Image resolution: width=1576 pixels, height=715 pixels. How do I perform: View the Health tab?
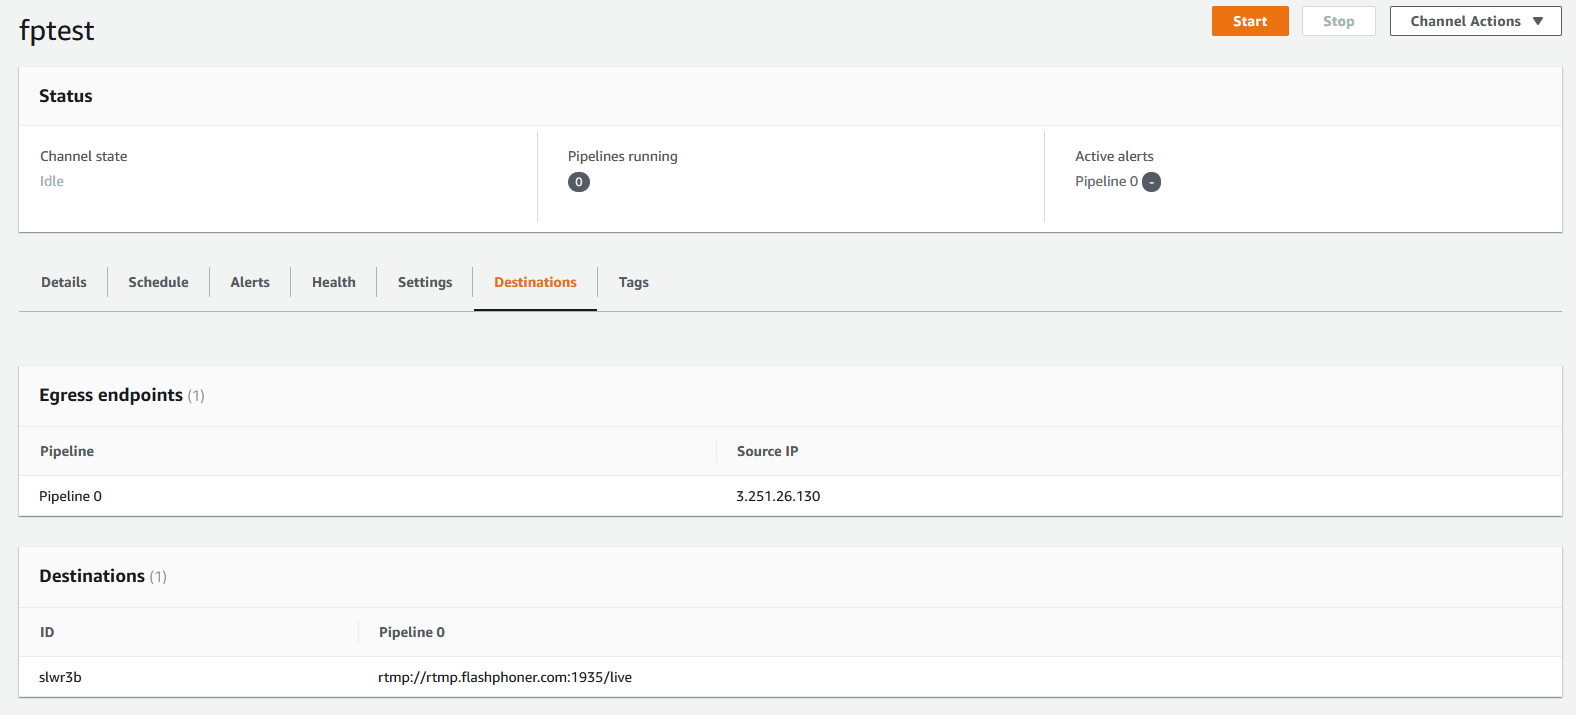[333, 282]
